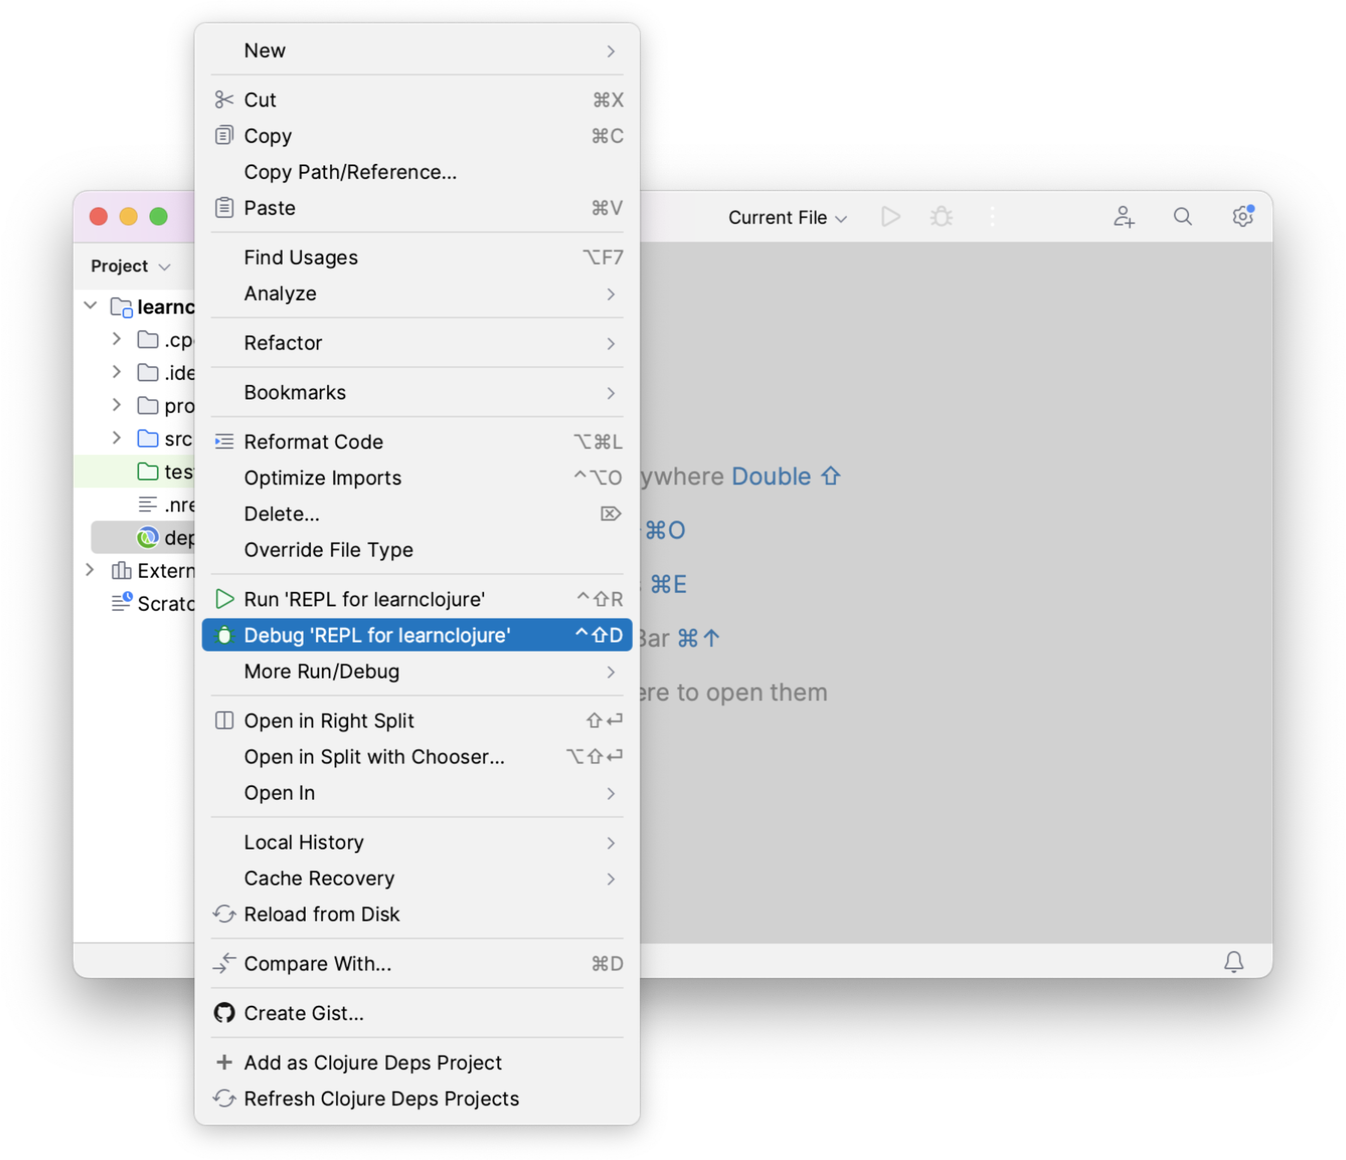Open the Current File run configuration dropdown
Viewport: 1346px width, 1160px height.
pos(787,218)
